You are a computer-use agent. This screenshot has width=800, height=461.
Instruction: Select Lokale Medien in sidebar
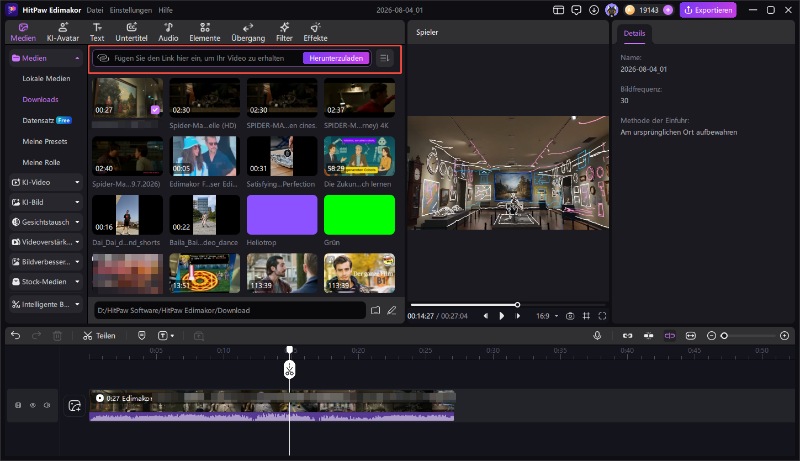pyautogui.click(x=46, y=79)
